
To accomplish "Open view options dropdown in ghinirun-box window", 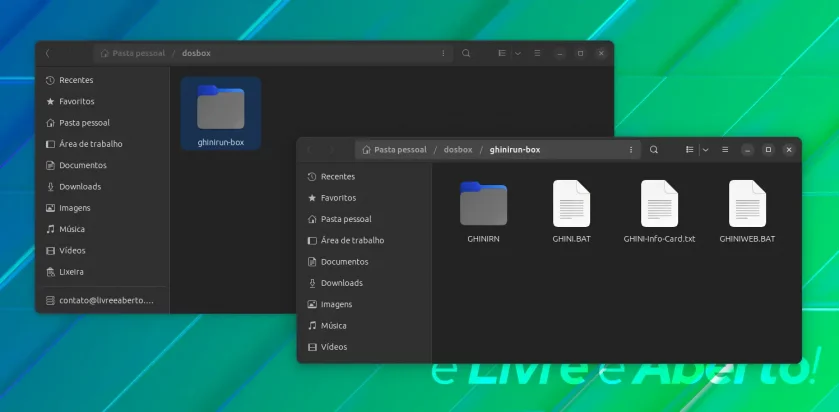I will pos(706,150).
